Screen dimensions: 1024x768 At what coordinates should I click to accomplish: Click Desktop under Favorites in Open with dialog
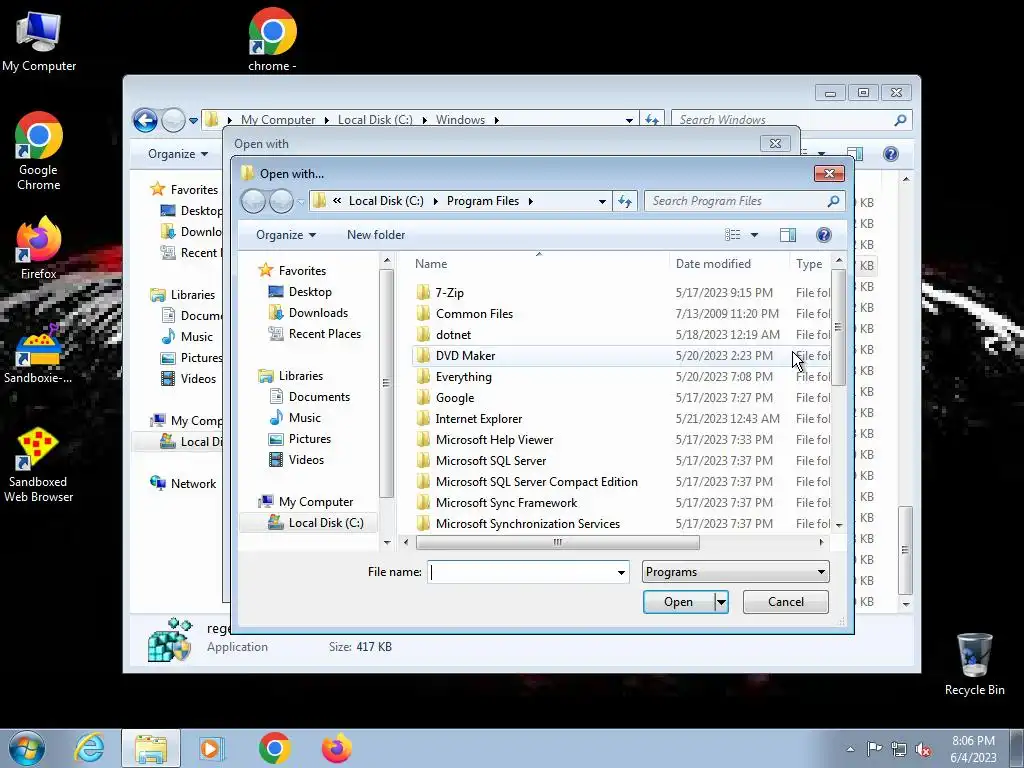pos(310,292)
